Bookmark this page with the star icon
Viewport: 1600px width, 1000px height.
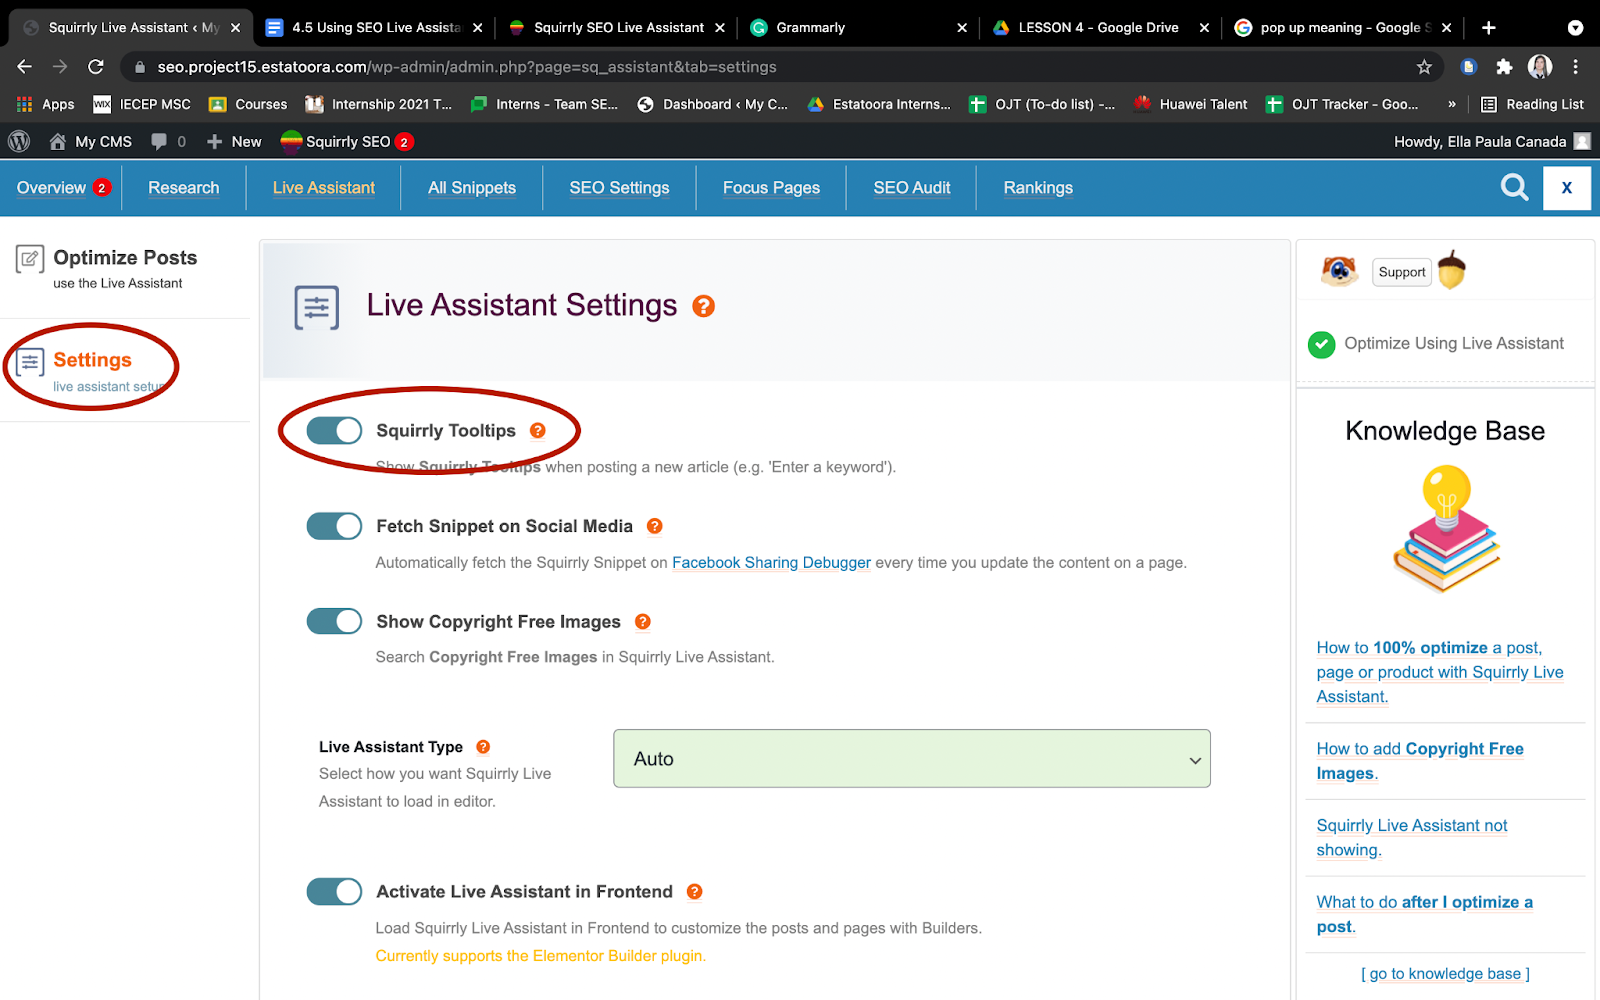click(1425, 67)
